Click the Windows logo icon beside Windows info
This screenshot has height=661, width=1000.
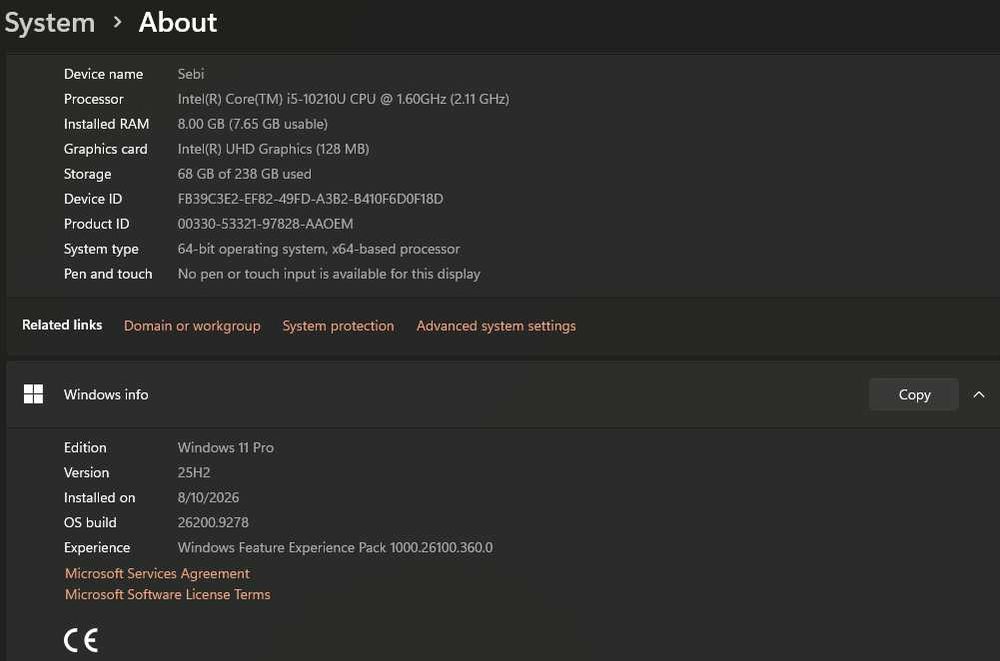pyautogui.click(x=33, y=394)
